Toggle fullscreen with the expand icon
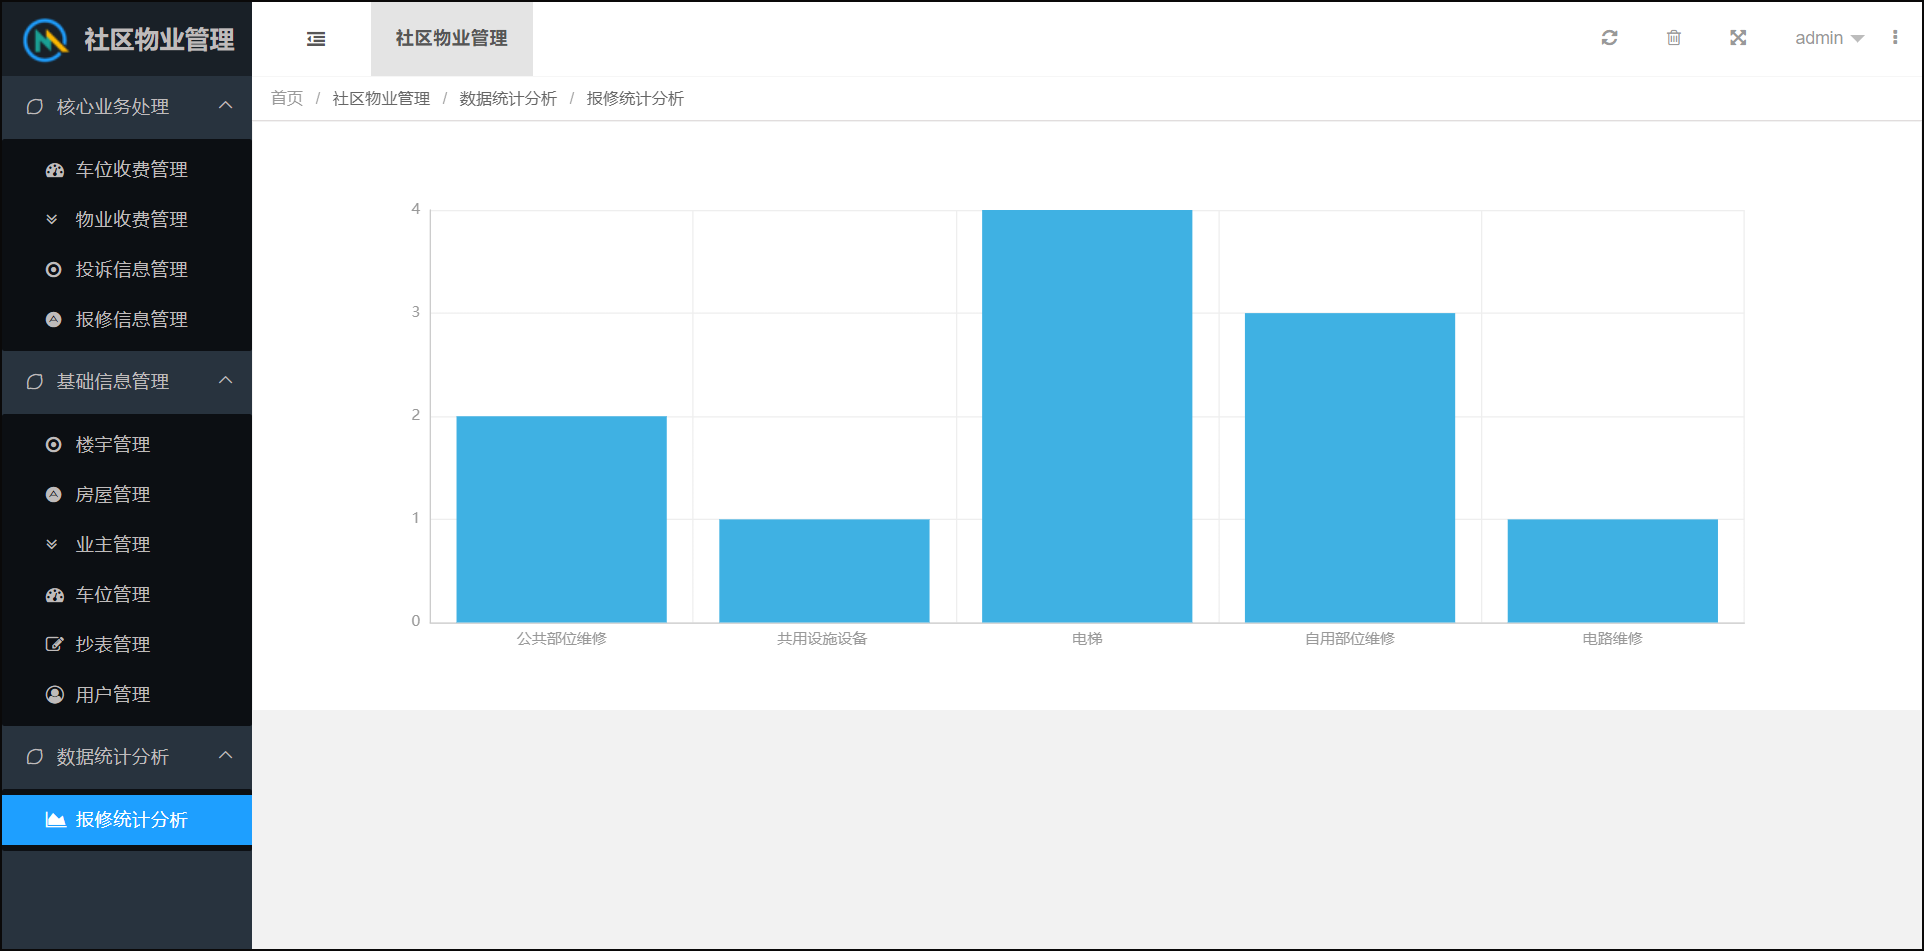1924x951 pixels. (x=1738, y=38)
